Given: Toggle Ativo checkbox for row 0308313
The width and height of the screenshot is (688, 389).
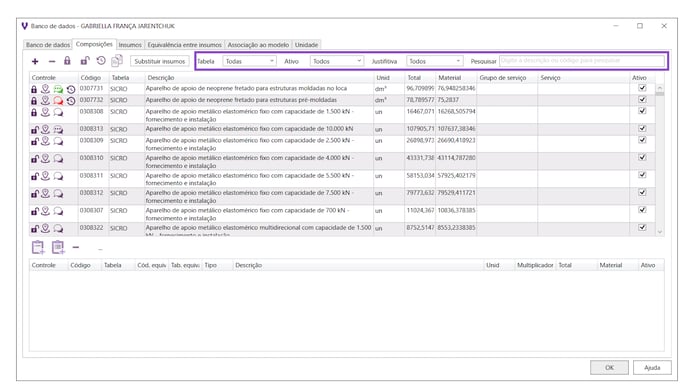Looking at the screenshot, I should click(x=642, y=128).
